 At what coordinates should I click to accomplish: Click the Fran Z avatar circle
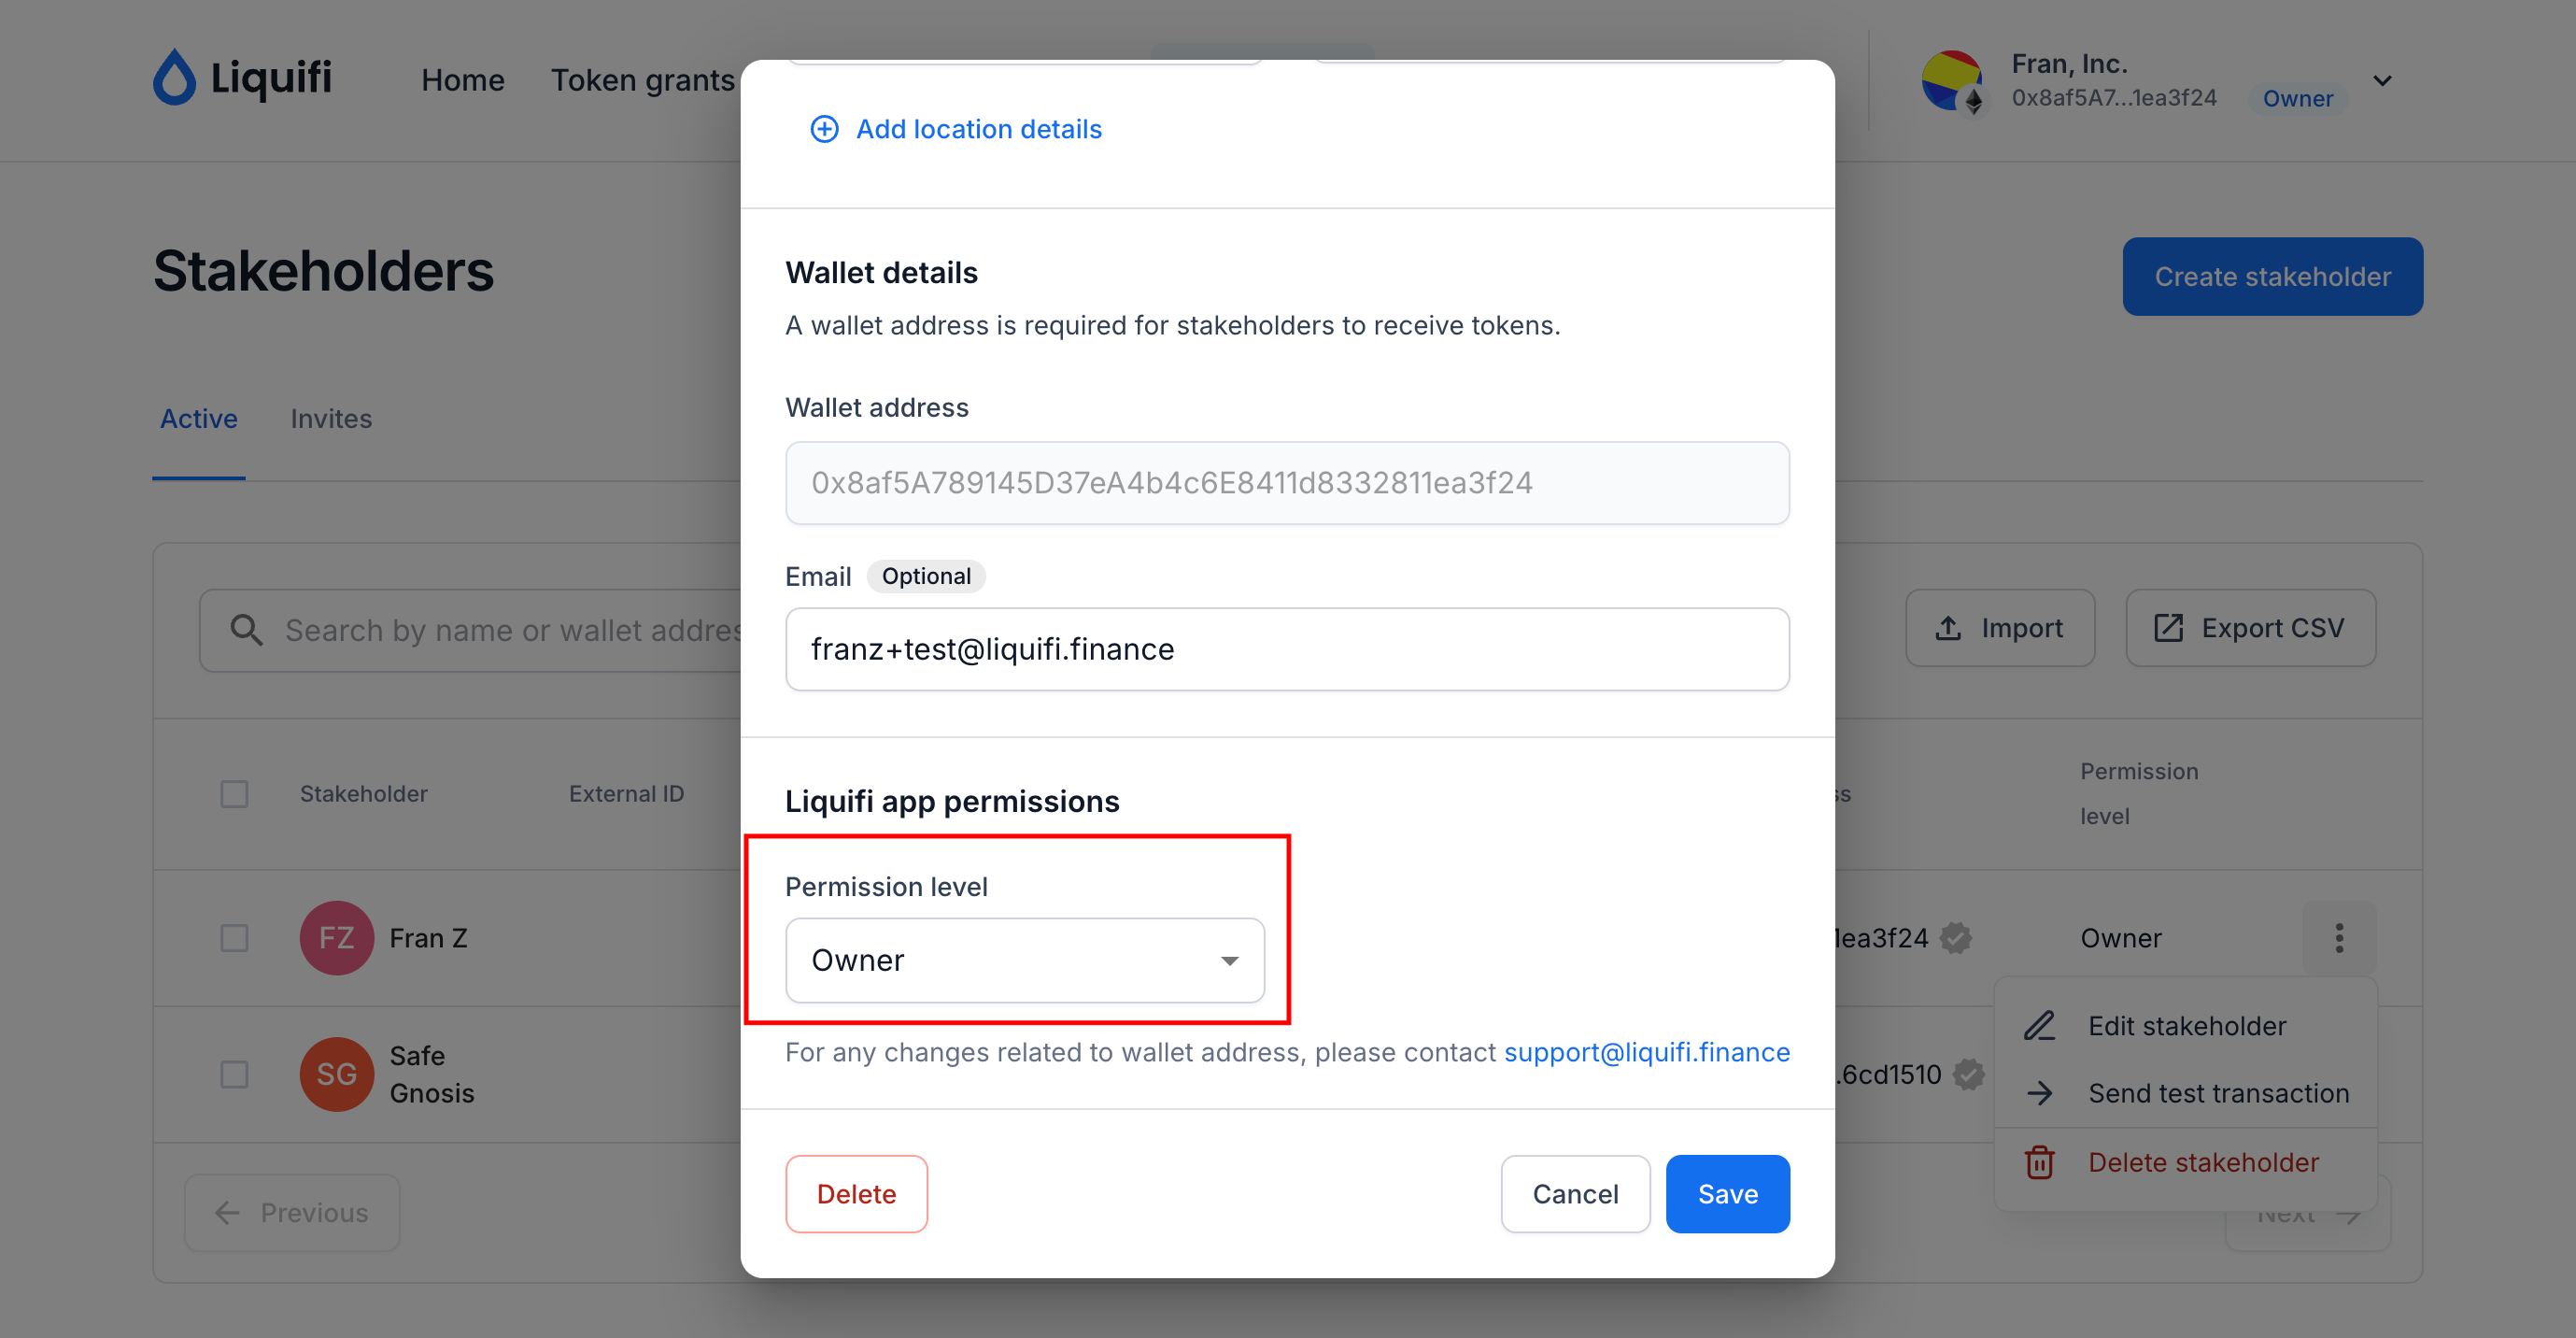pos(337,938)
